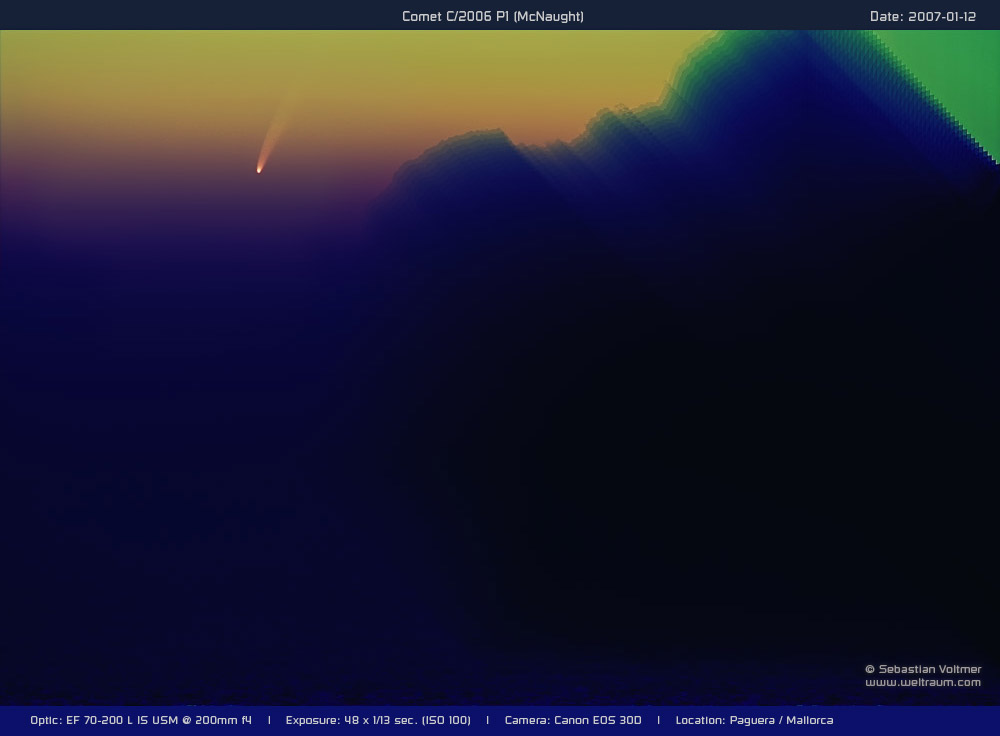
Task: Click the separator between Optic and Exposure
Action: coord(269,720)
